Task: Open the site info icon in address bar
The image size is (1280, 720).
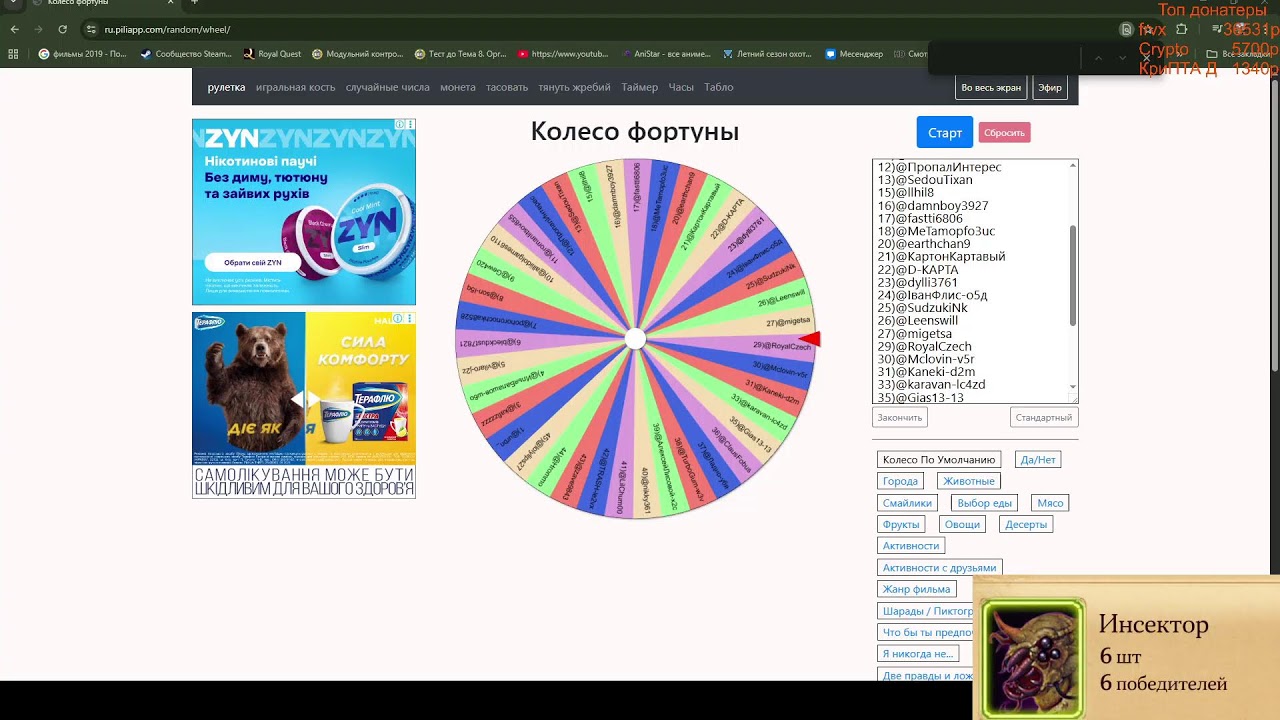Action: point(91,30)
